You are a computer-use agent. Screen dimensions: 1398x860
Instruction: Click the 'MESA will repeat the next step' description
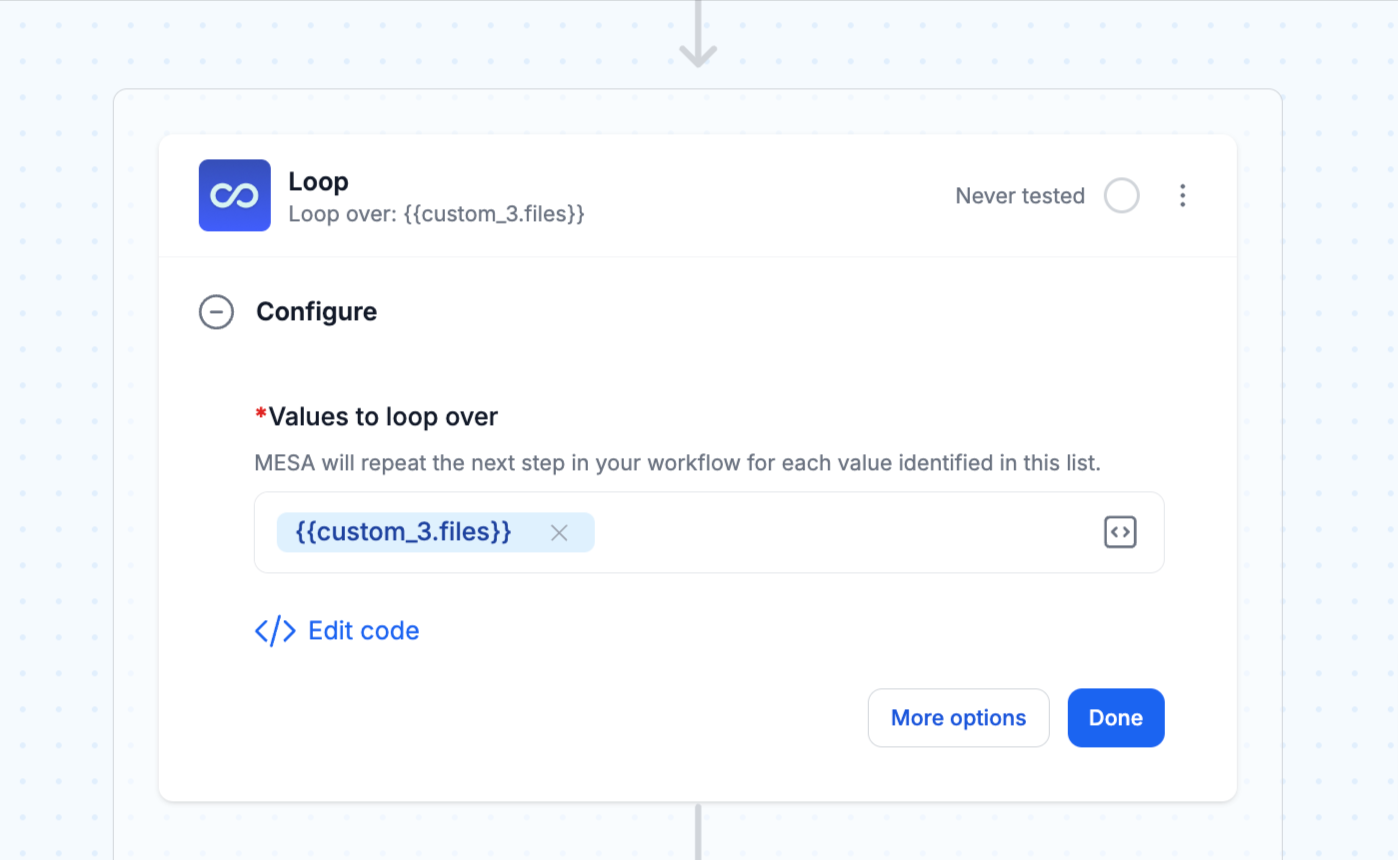(677, 464)
